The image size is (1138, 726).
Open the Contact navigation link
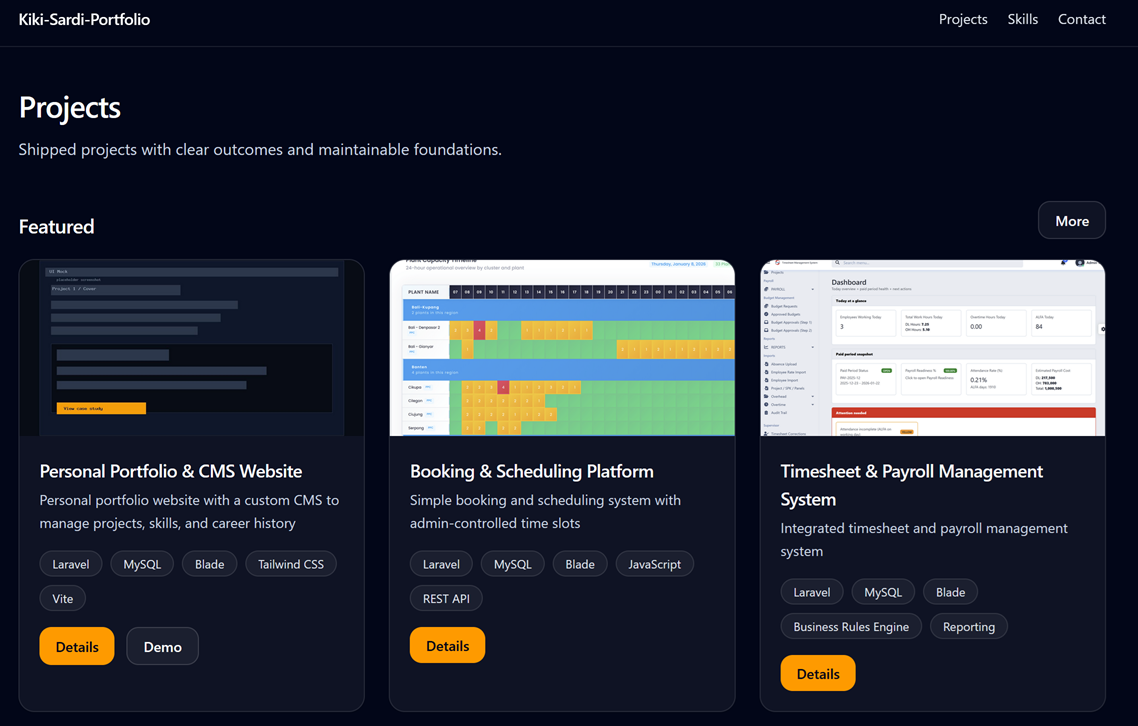point(1081,19)
